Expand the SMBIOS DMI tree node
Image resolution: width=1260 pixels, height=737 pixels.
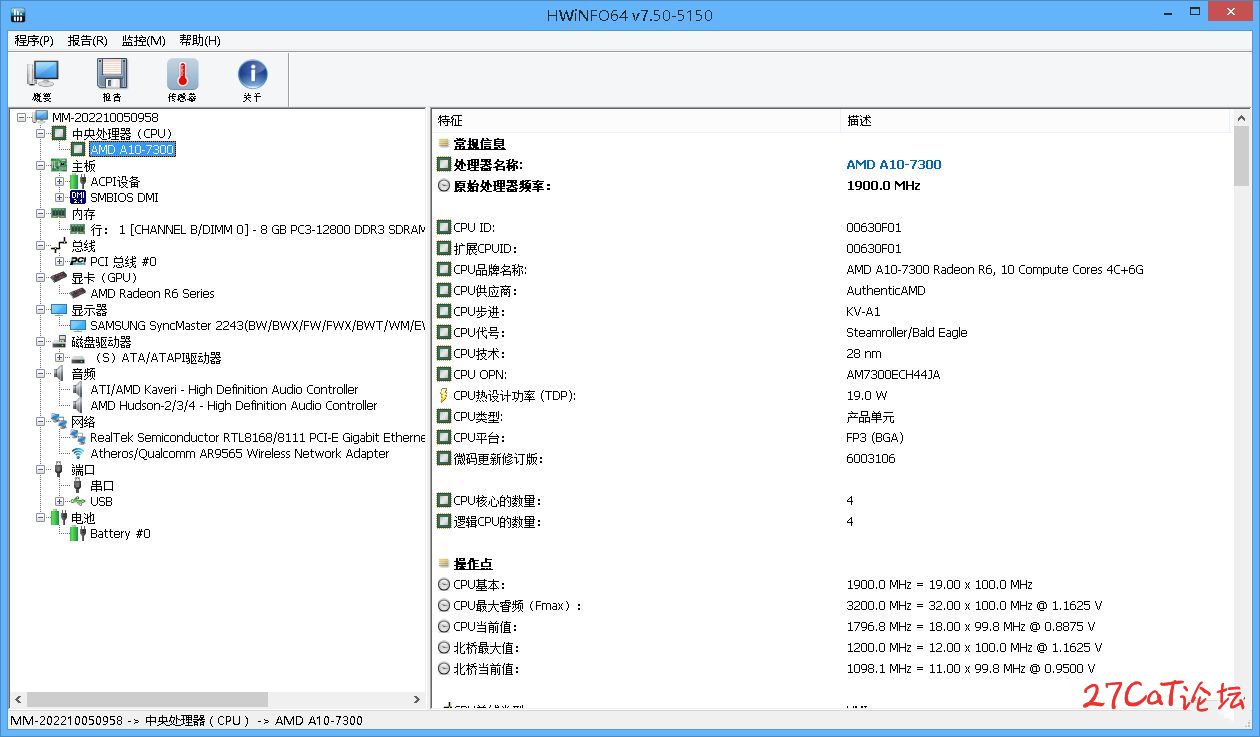(x=60, y=197)
